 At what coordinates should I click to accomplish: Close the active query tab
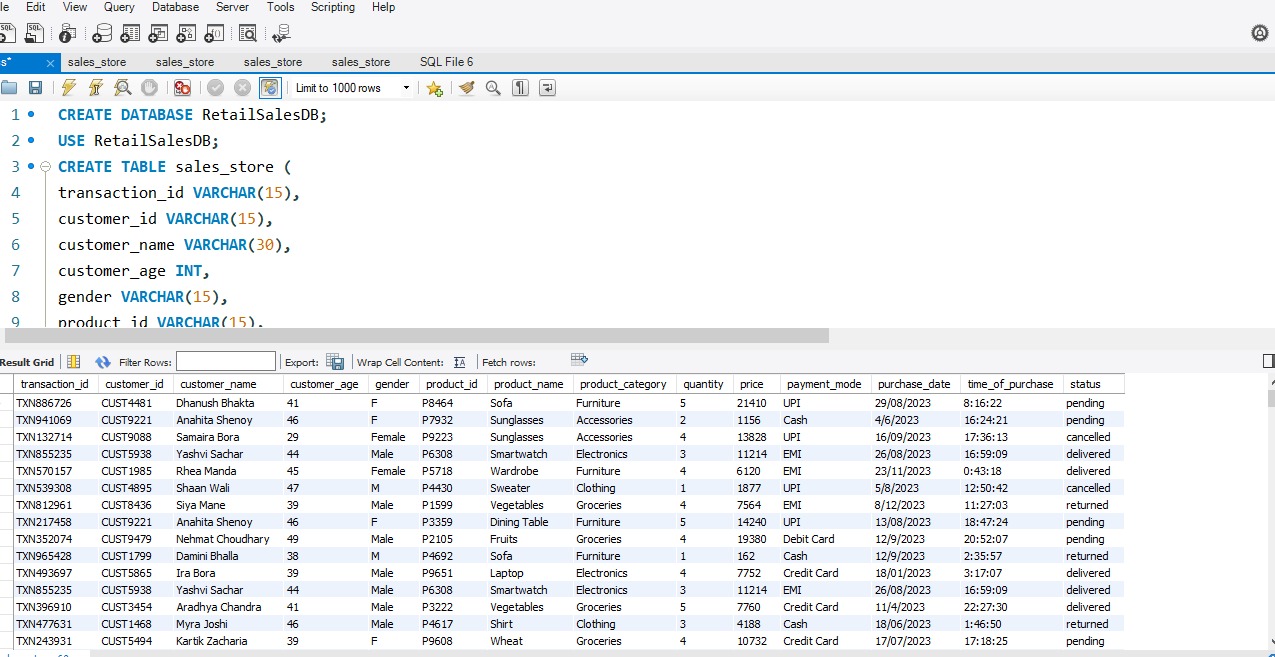tap(50, 63)
